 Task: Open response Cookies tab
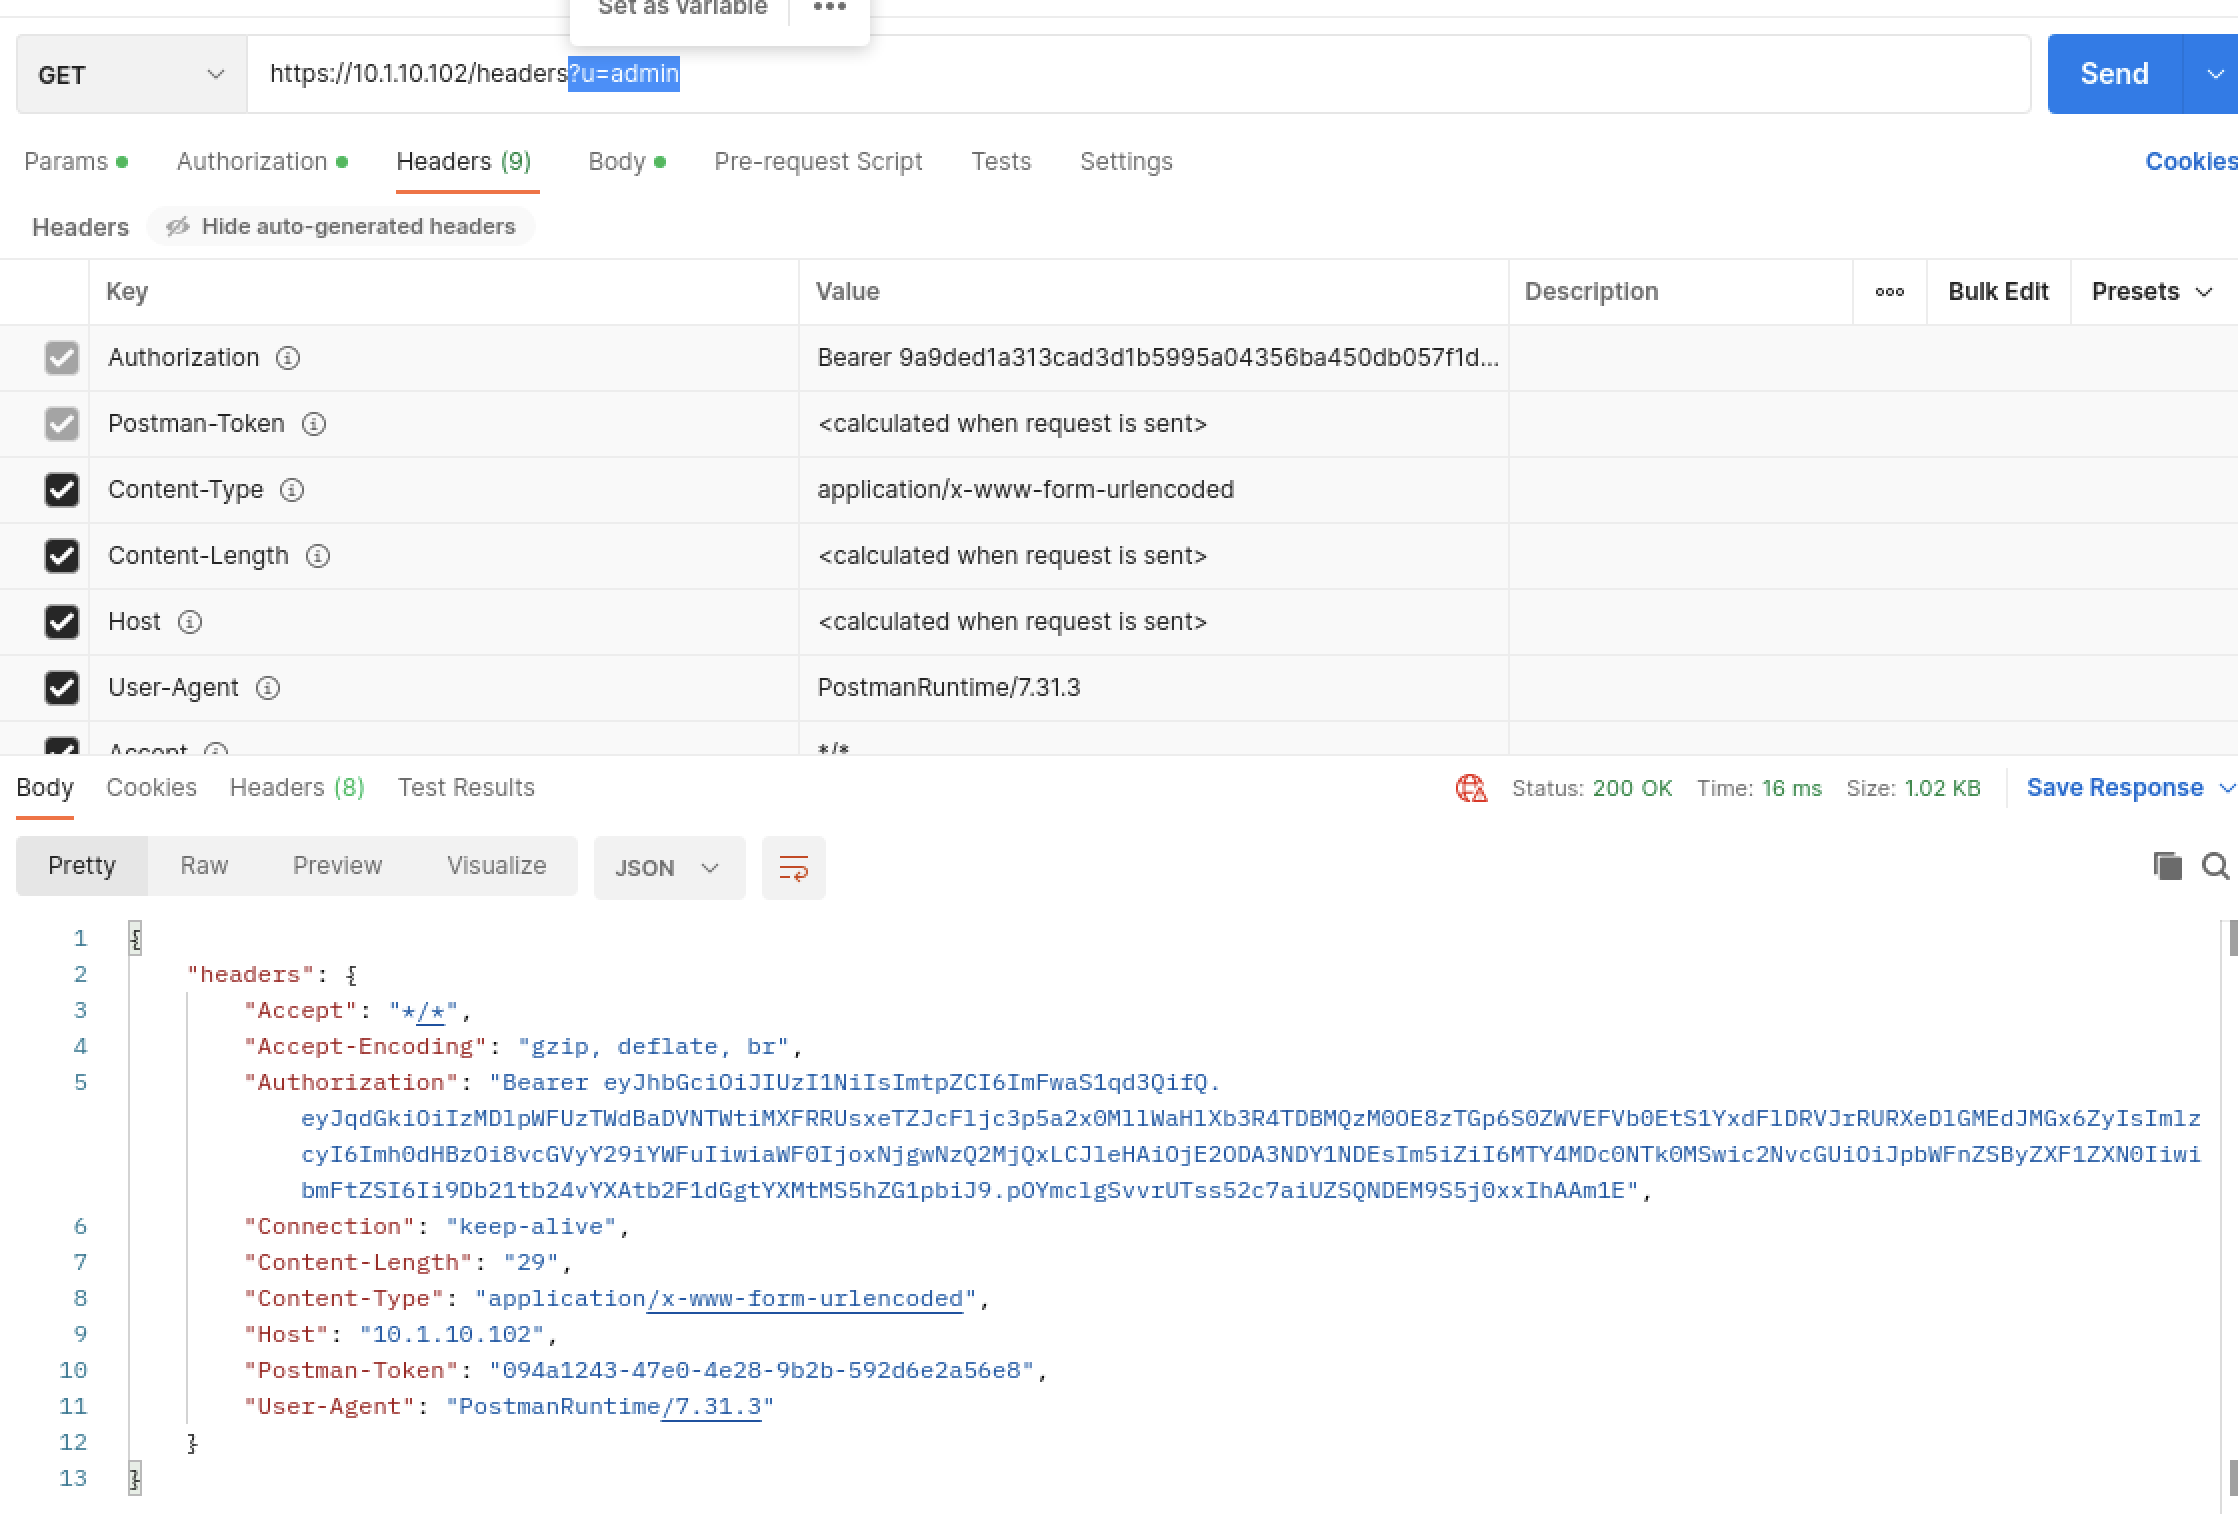click(151, 788)
